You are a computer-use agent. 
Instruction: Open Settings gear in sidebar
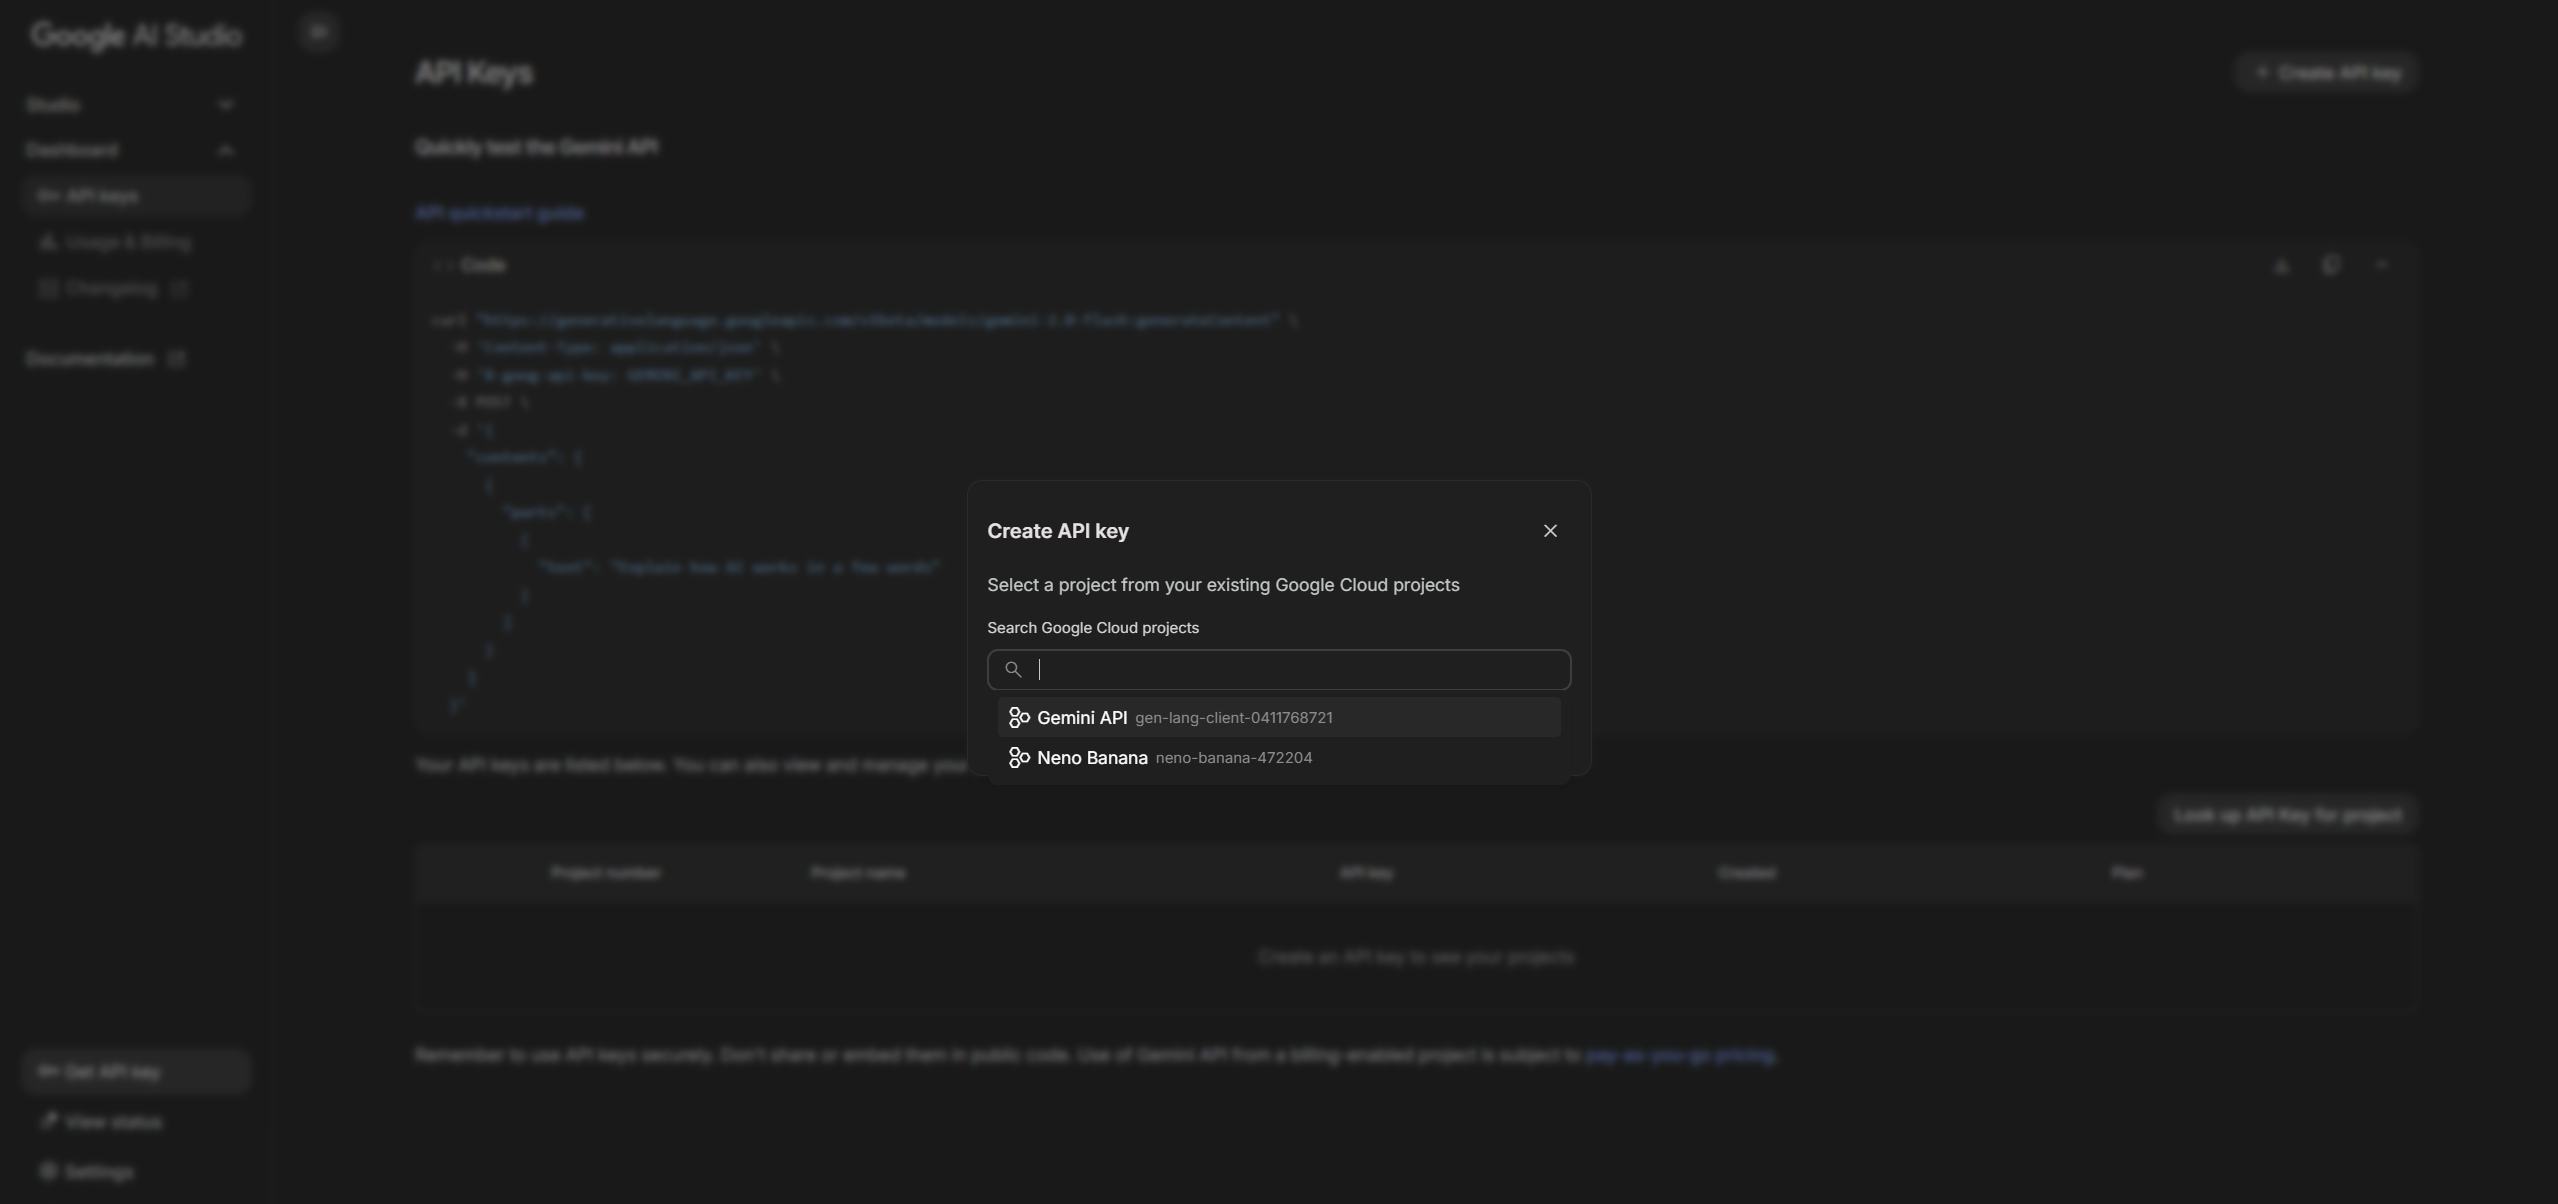(47, 1170)
